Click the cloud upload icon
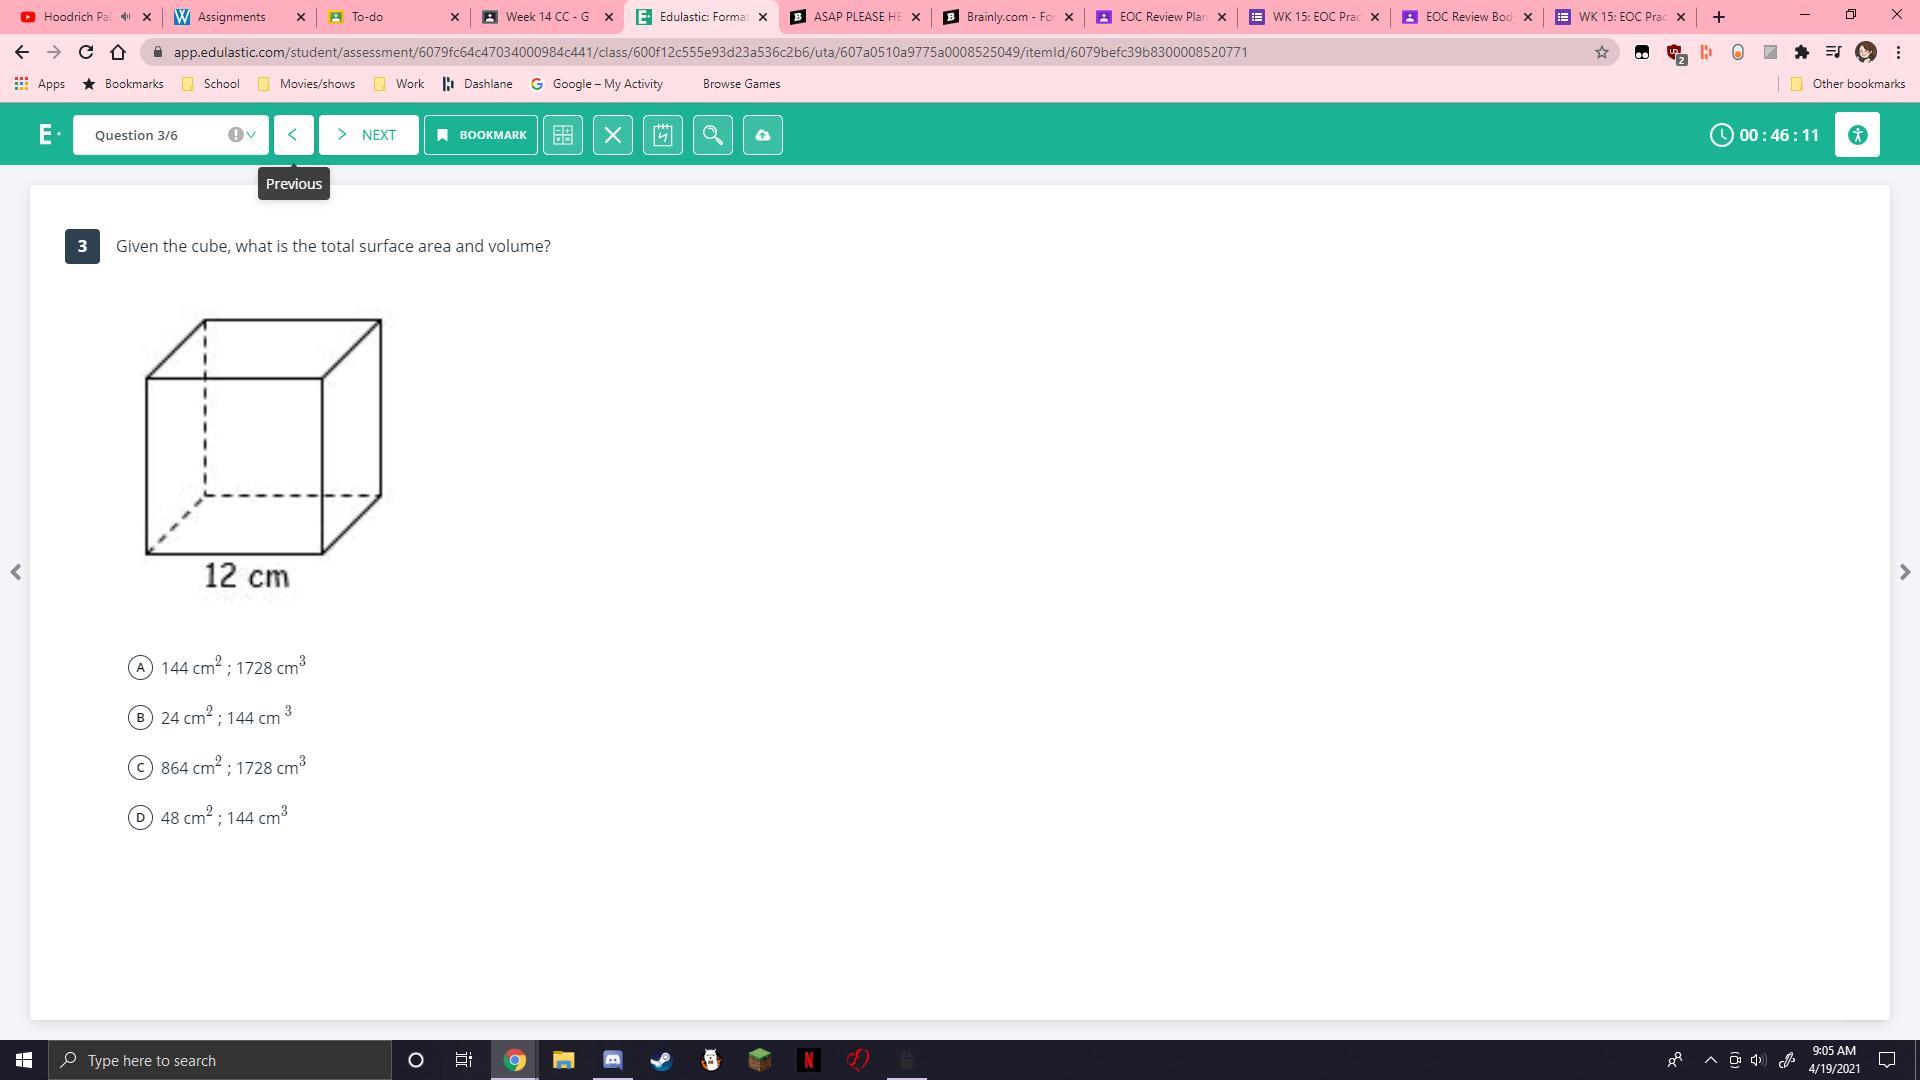Viewport: 1920px width, 1080px height. pyautogui.click(x=763, y=135)
